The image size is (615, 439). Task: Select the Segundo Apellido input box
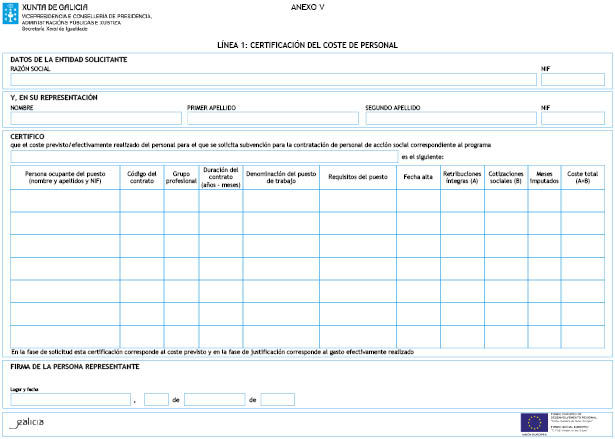tap(451, 118)
